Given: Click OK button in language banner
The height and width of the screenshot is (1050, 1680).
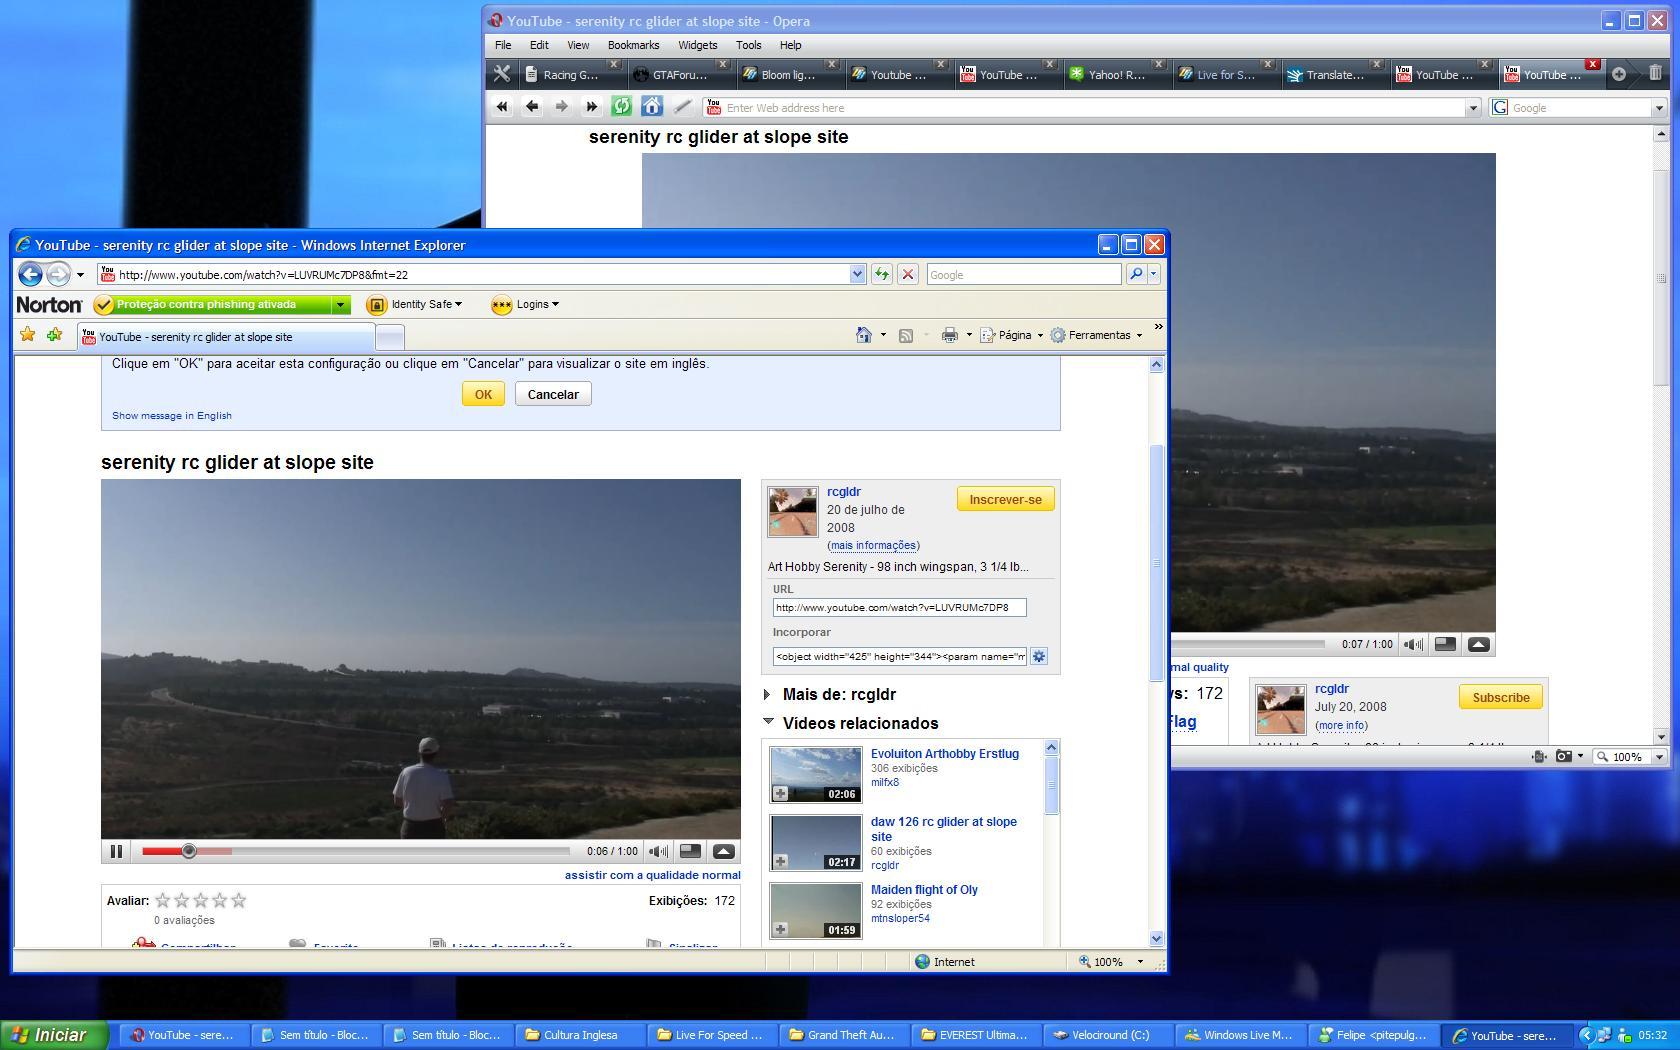Looking at the screenshot, I should [x=483, y=394].
